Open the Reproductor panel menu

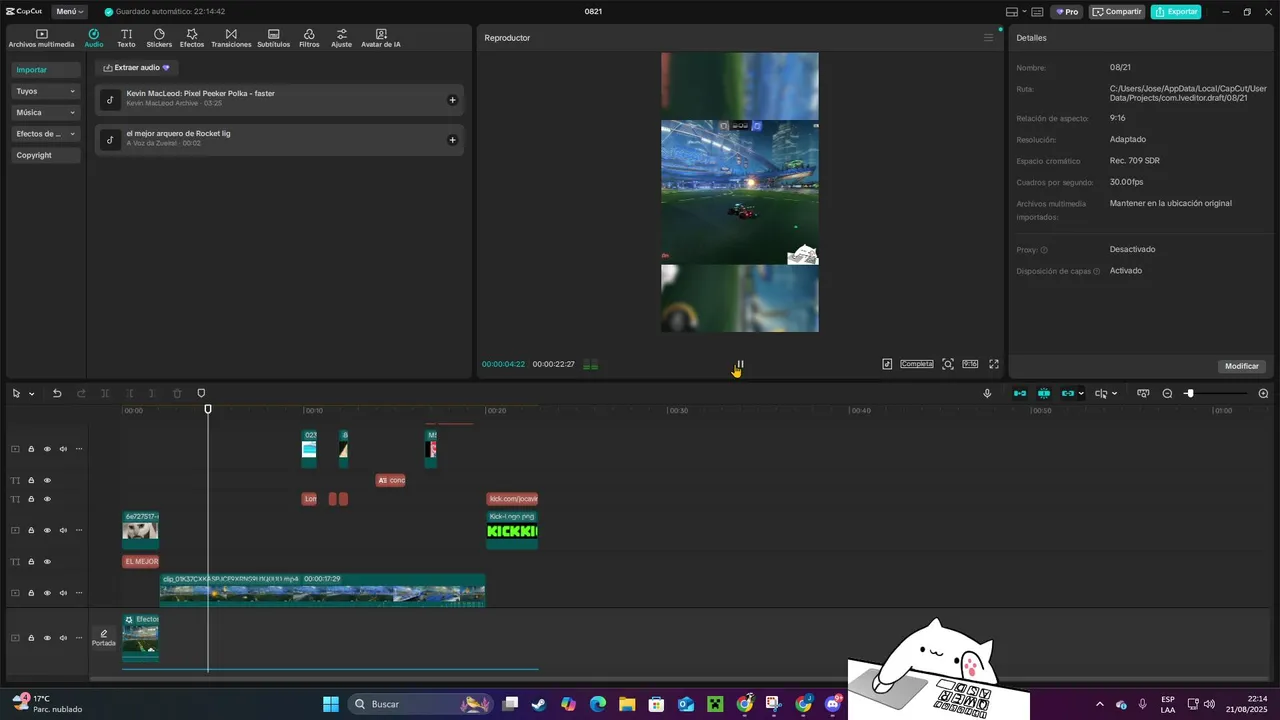click(989, 38)
